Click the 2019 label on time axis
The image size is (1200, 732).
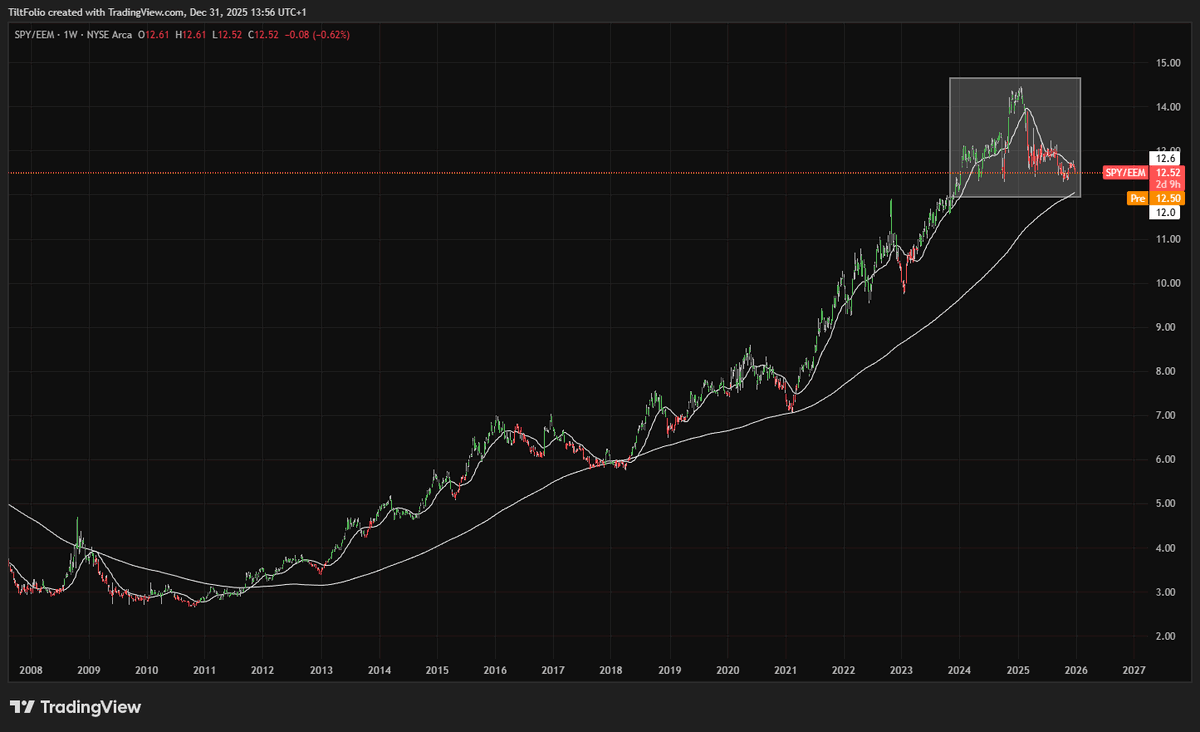pos(669,671)
